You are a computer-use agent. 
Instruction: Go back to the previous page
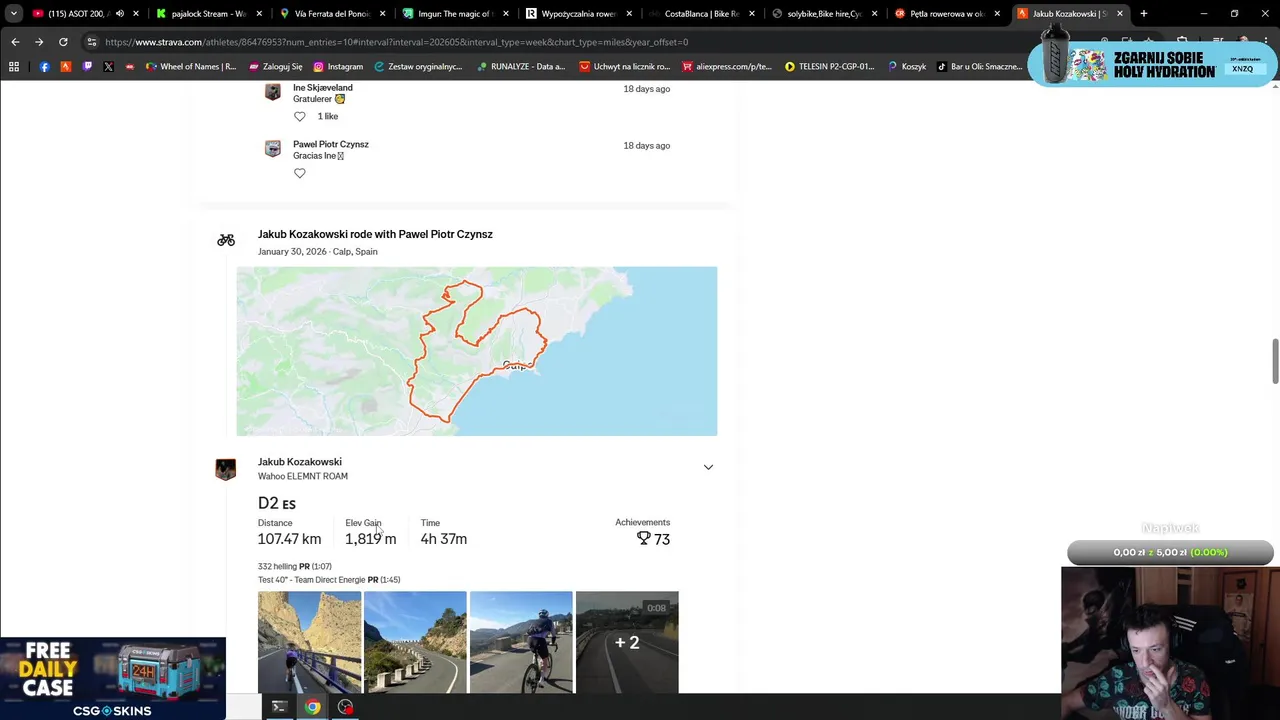coord(15,42)
